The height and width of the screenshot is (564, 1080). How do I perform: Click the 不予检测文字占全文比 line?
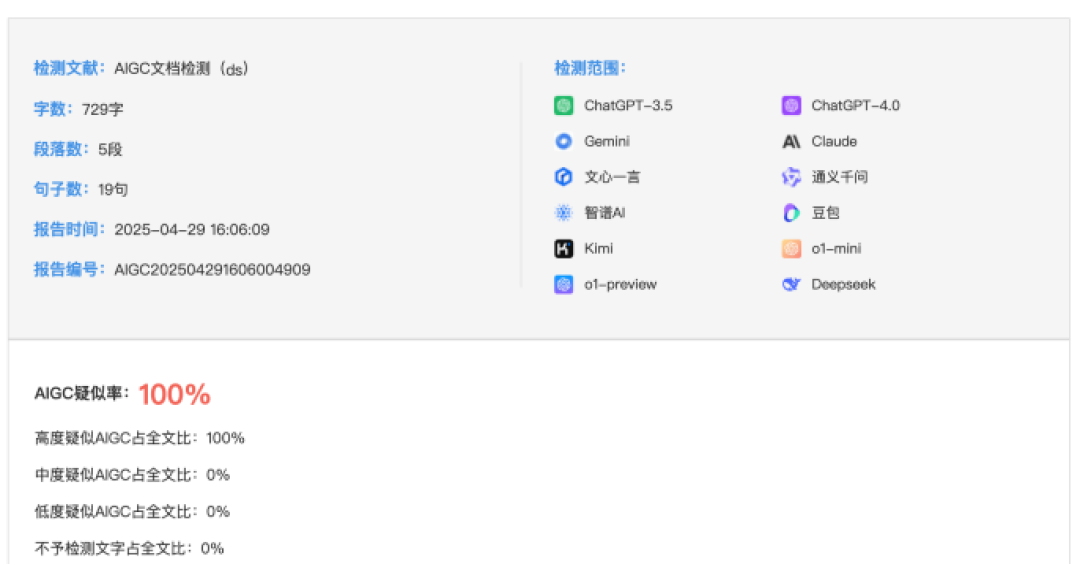click(129, 548)
